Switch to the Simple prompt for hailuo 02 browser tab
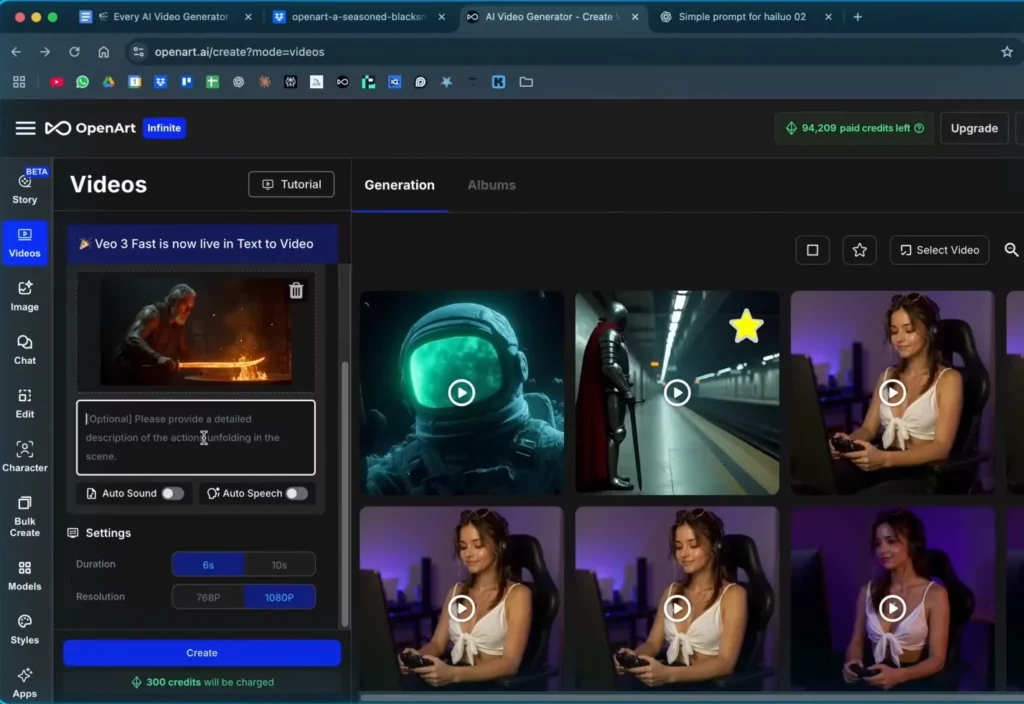 point(741,17)
